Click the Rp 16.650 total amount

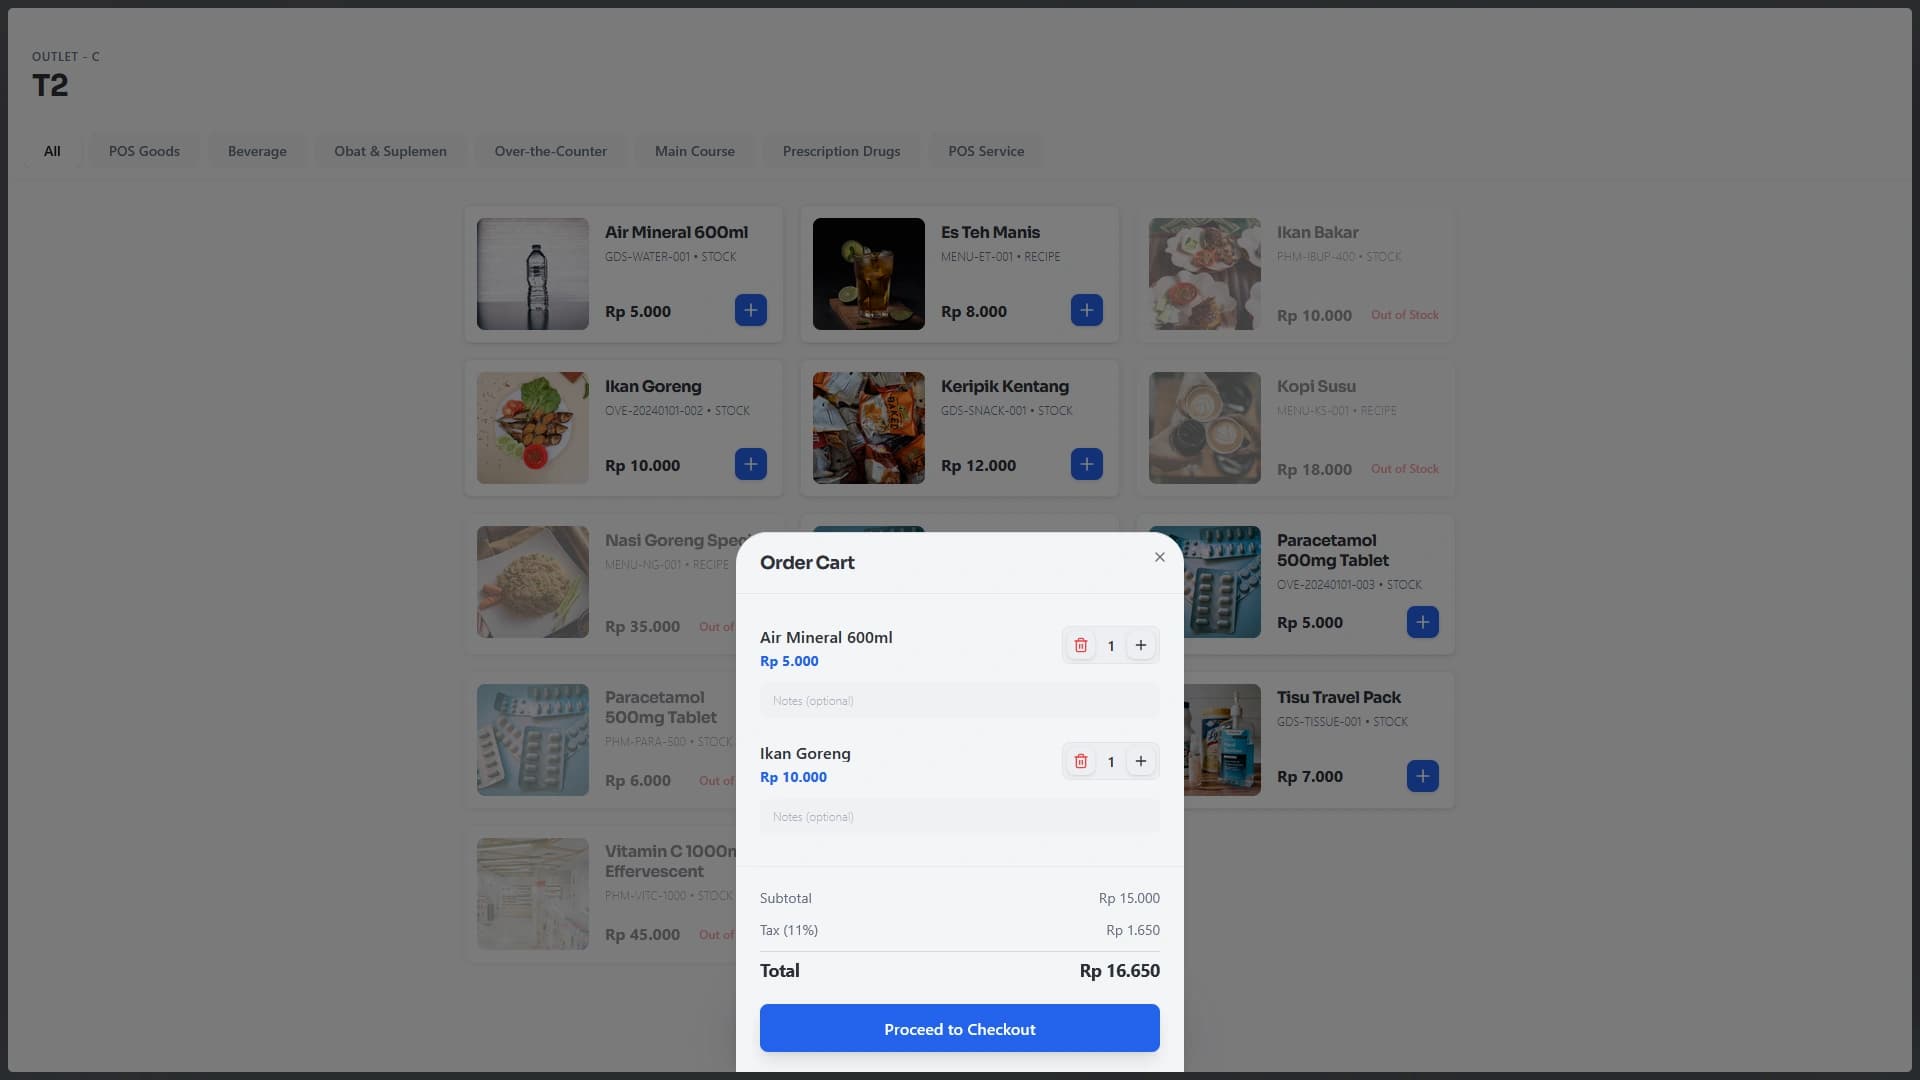click(1119, 971)
